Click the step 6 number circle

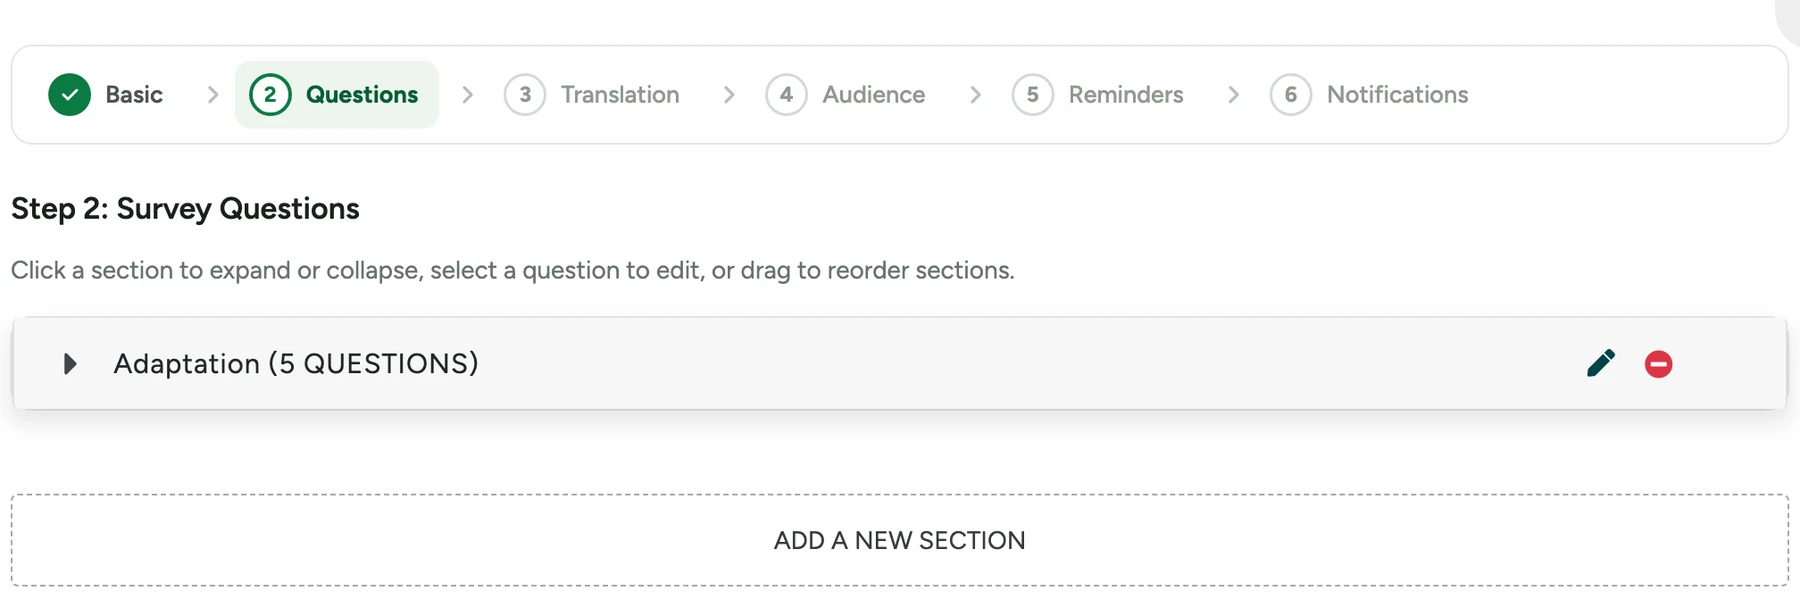(1291, 95)
